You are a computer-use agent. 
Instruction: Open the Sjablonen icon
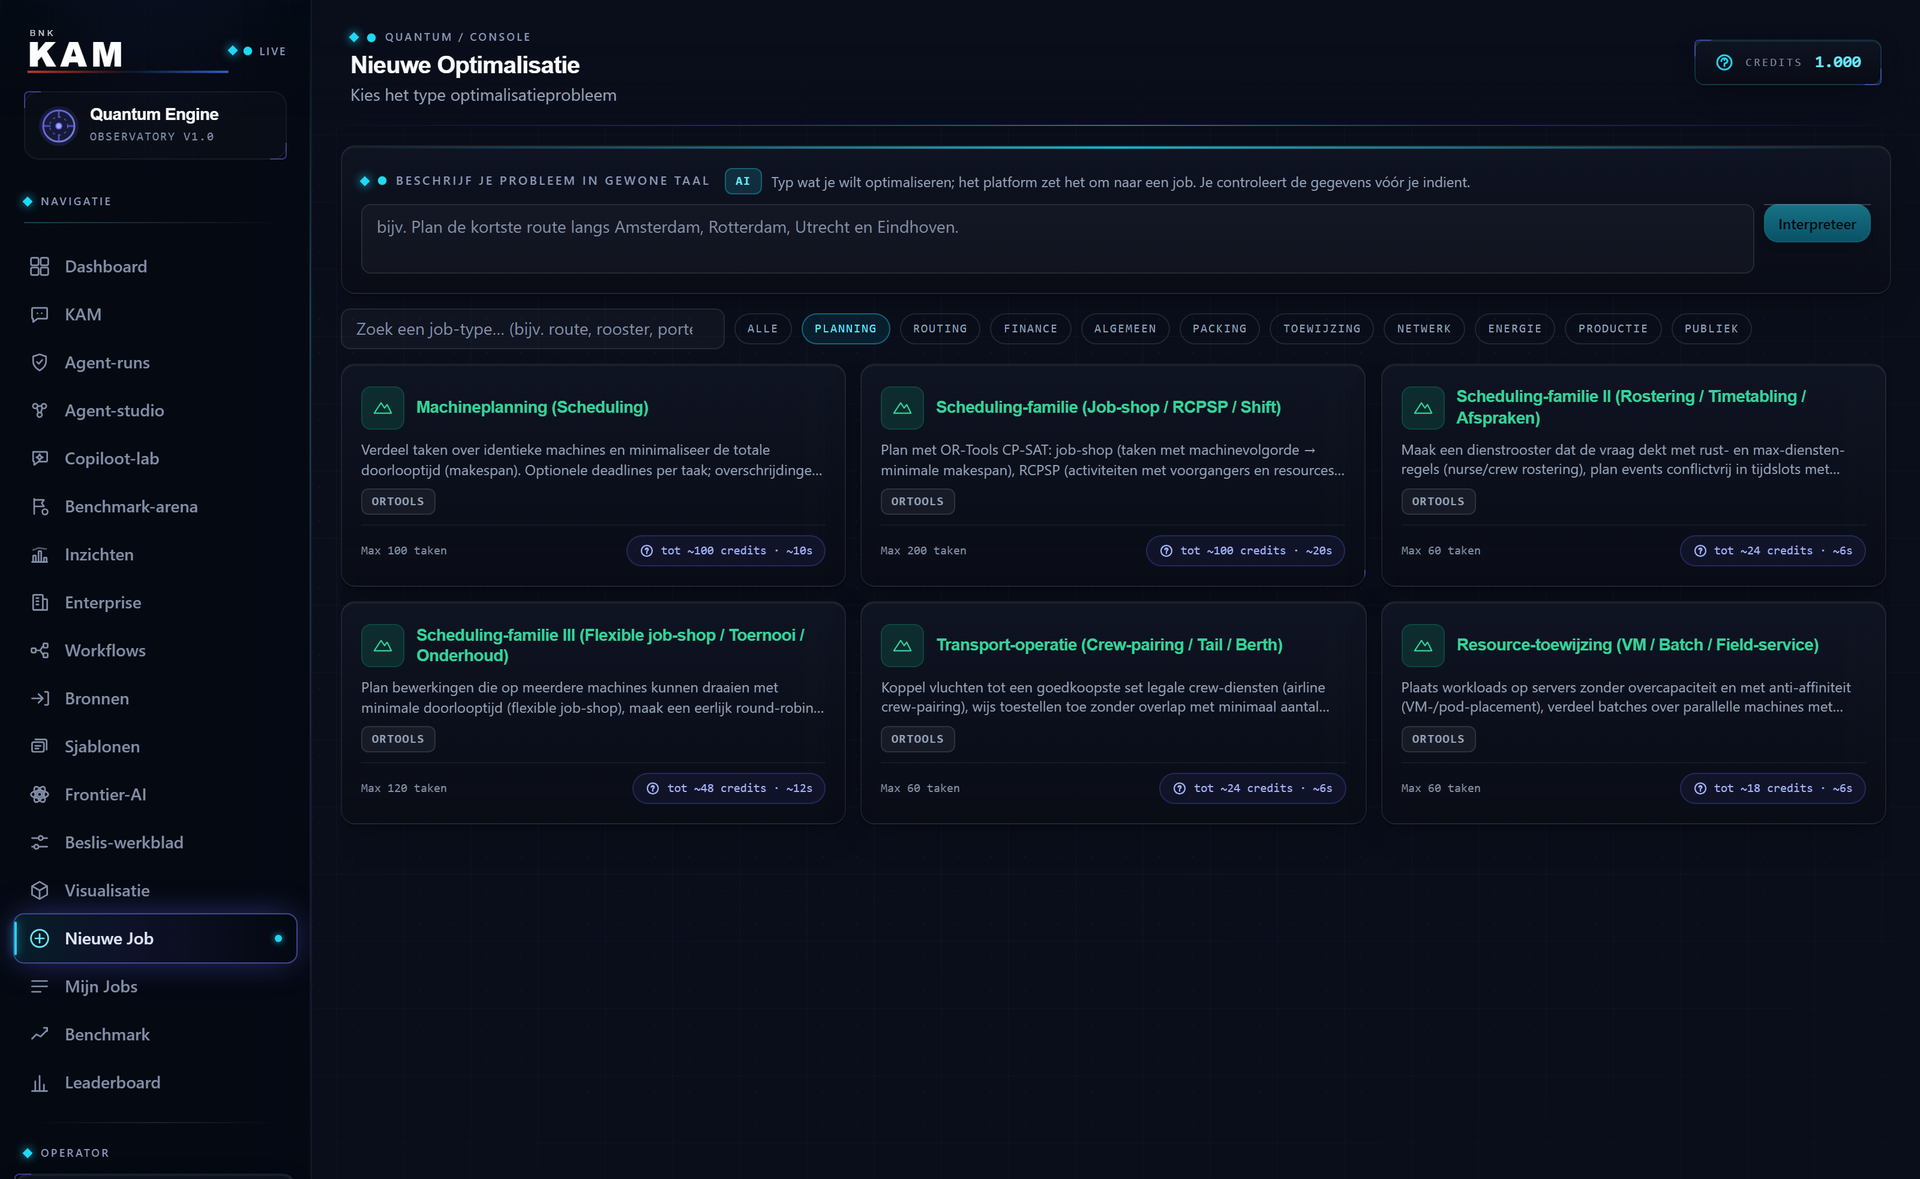click(39, 746)
